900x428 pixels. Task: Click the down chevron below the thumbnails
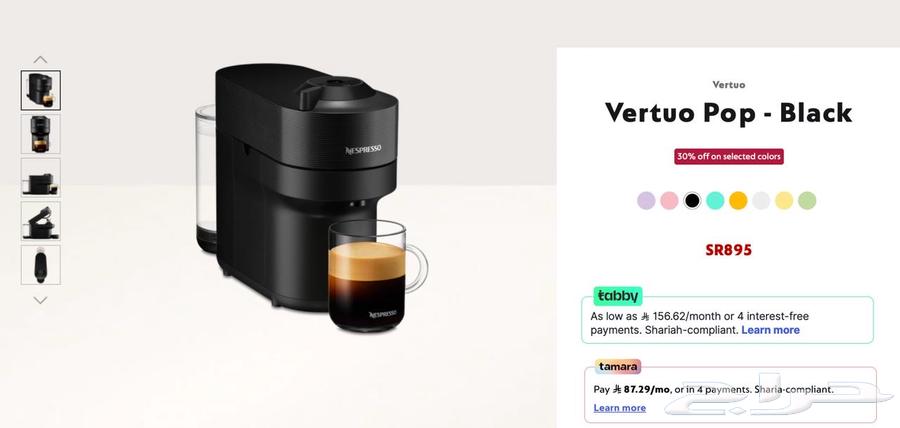(40, 300)
